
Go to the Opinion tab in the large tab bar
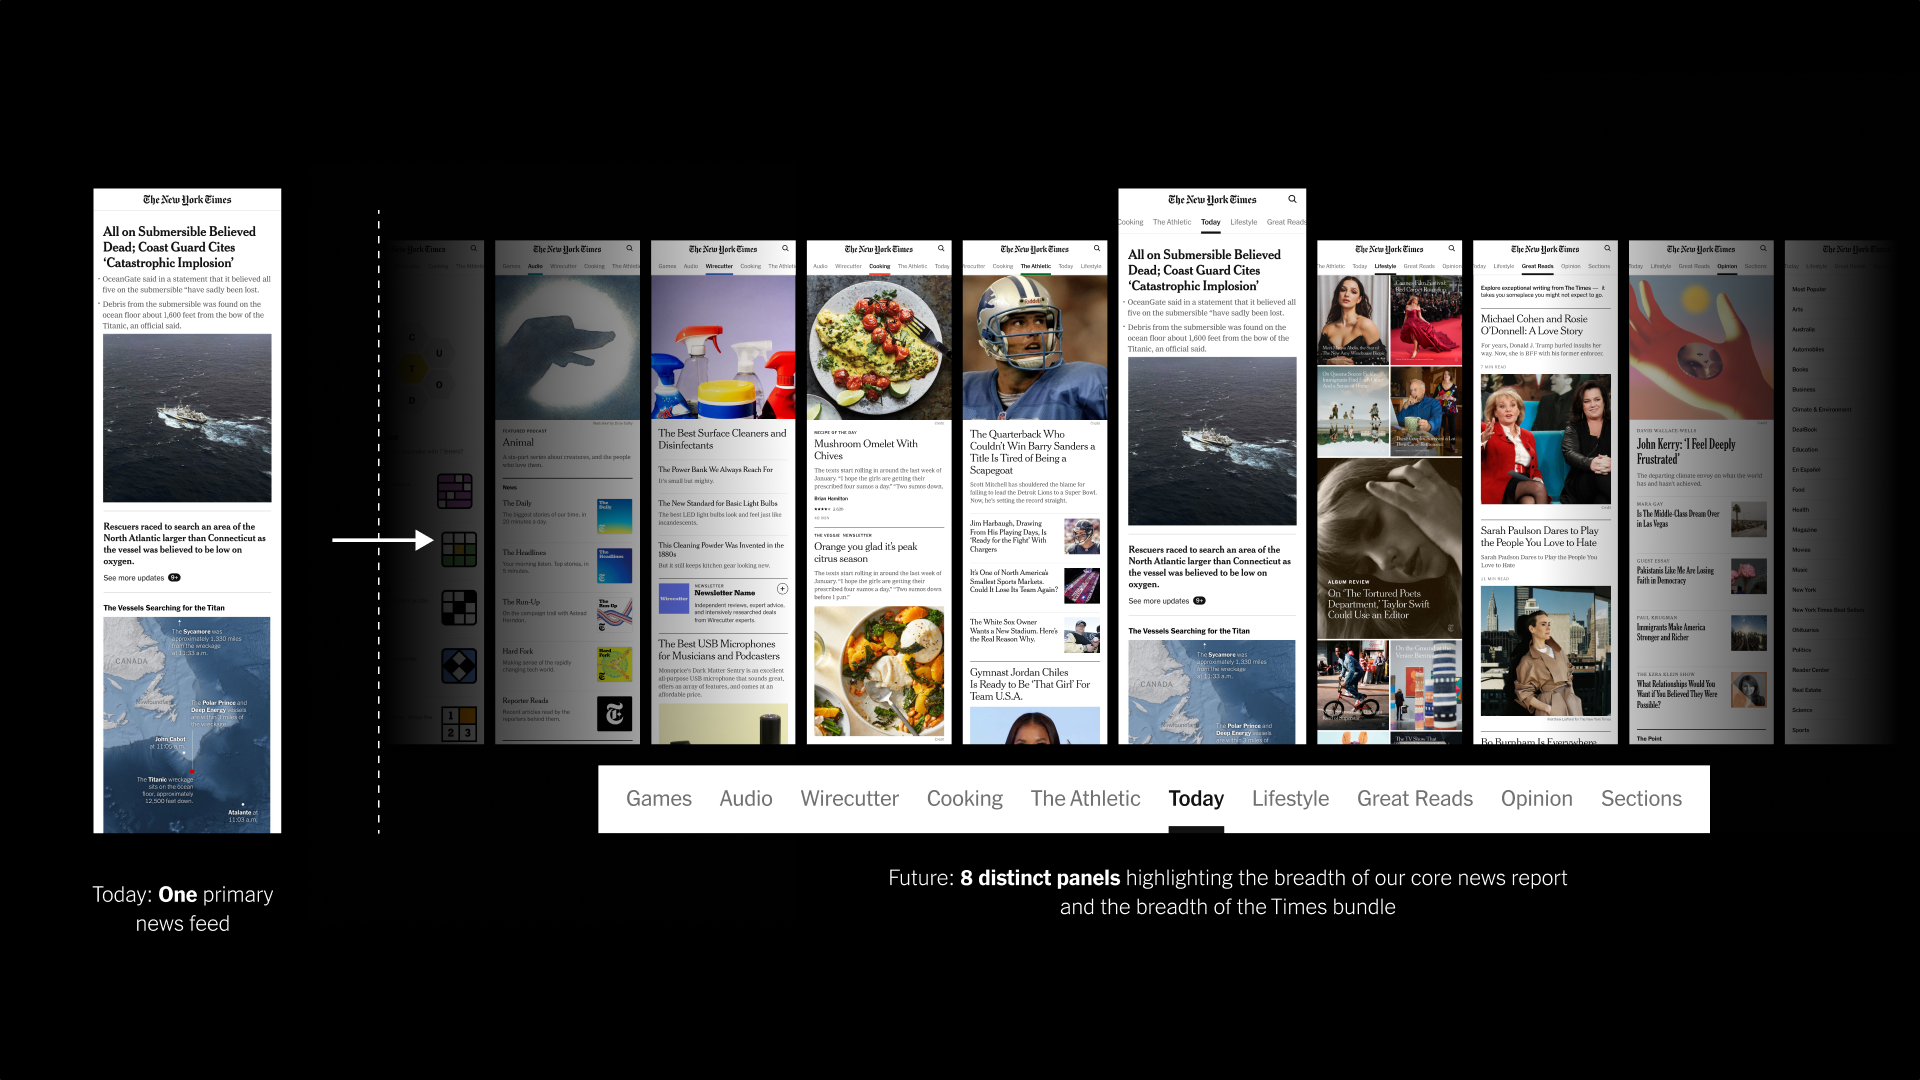tap(1537, 798)
